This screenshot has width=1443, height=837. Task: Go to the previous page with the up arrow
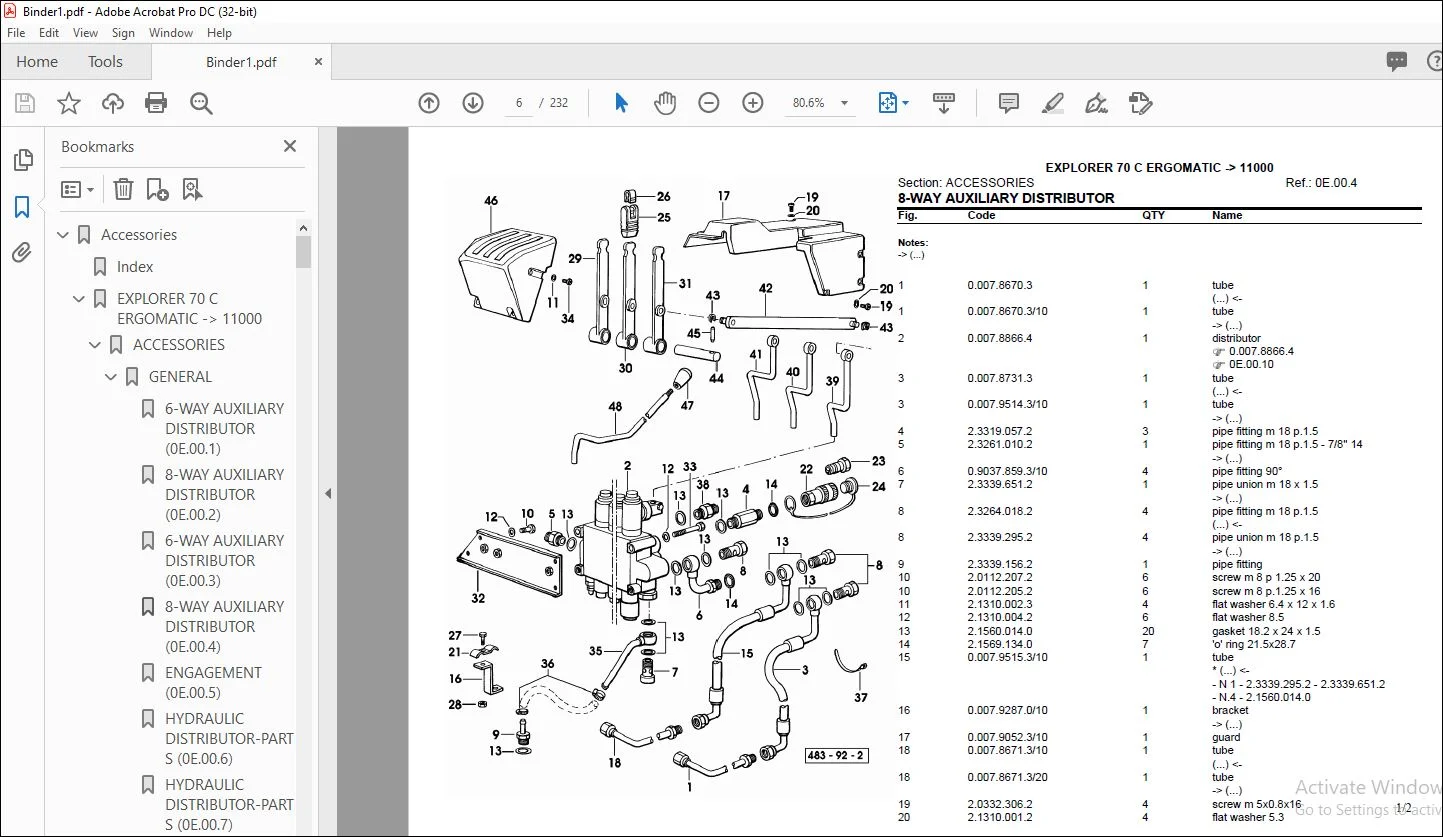[429, 103]
